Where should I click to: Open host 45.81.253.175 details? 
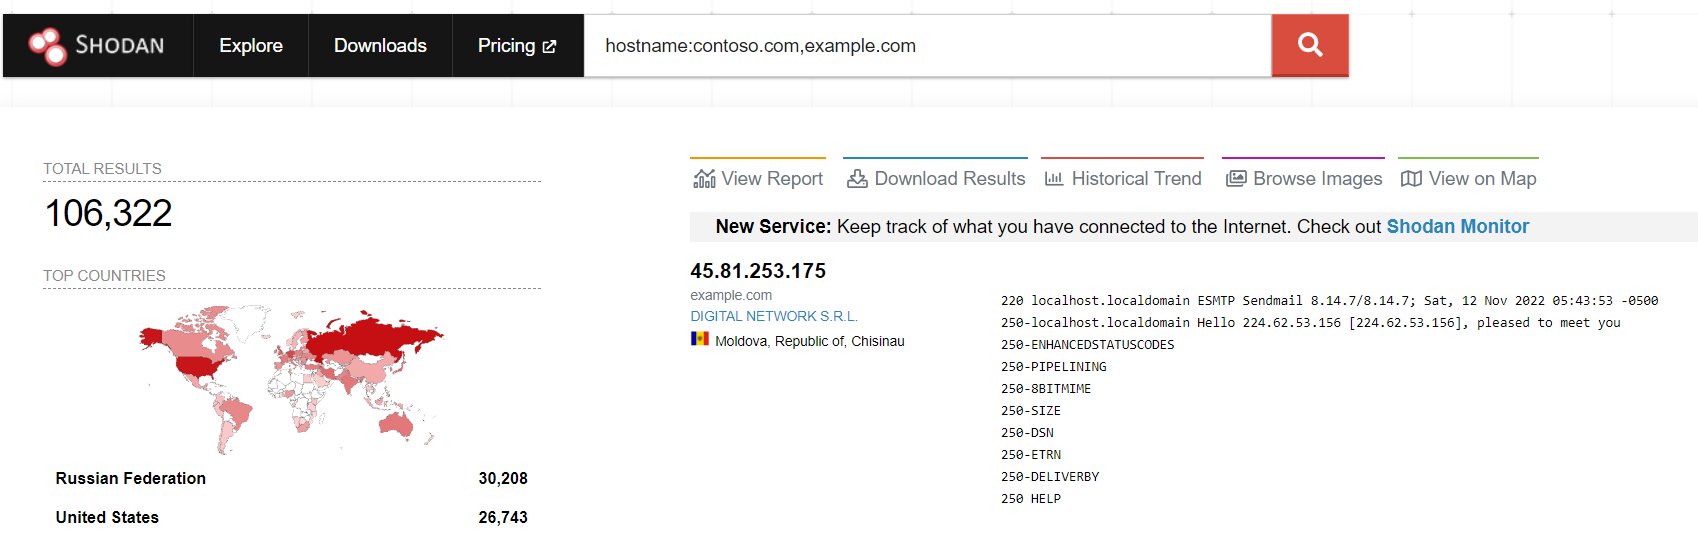(758, 271)
